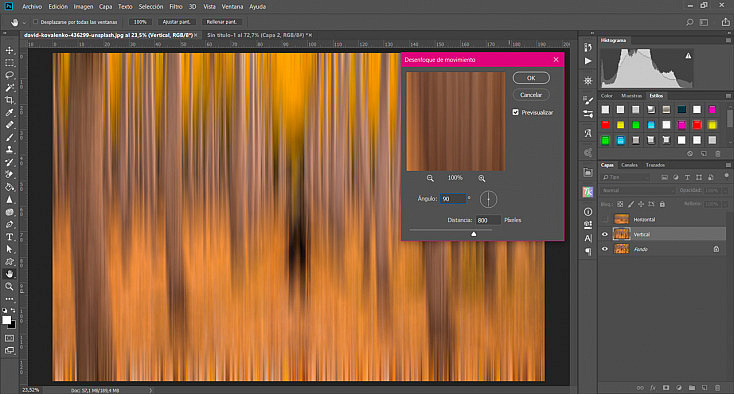The image size is (734, 394).
Task: Open the Estilos panel menu
Action: point(728,96)
